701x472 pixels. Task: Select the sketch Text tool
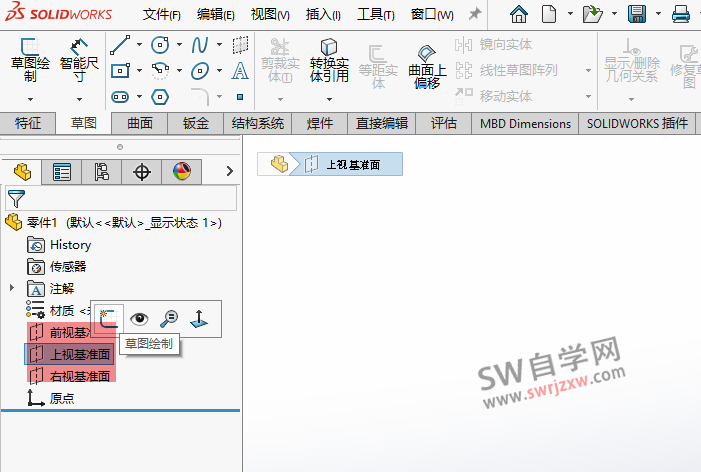(240, 71)
